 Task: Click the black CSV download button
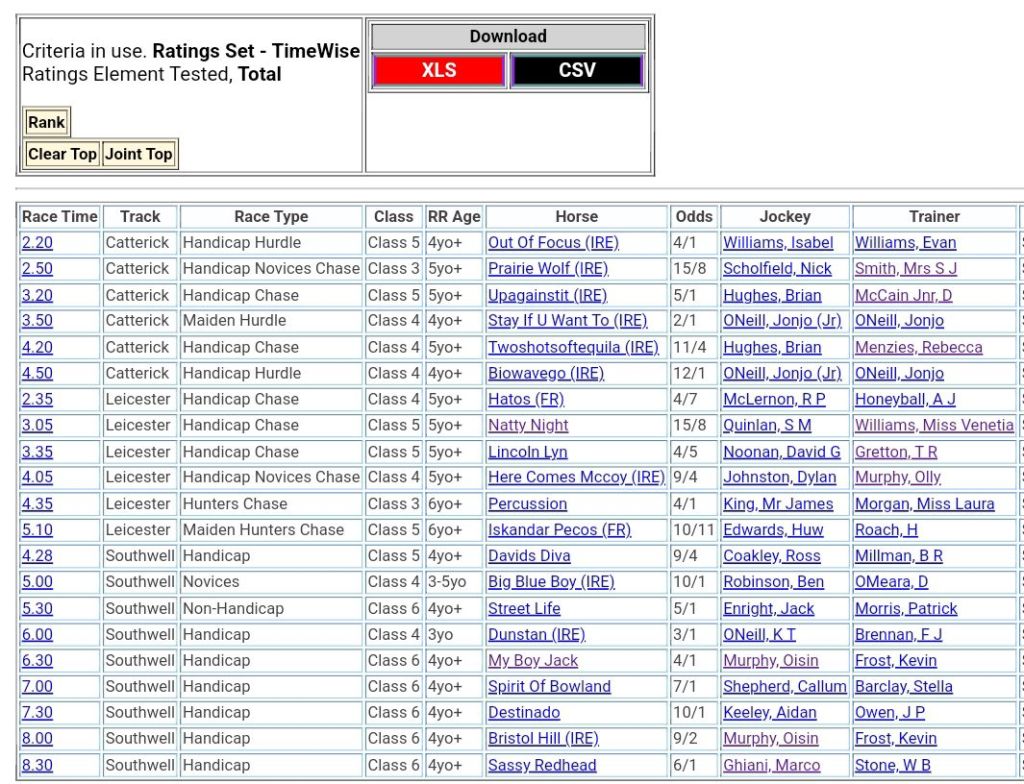576,71
